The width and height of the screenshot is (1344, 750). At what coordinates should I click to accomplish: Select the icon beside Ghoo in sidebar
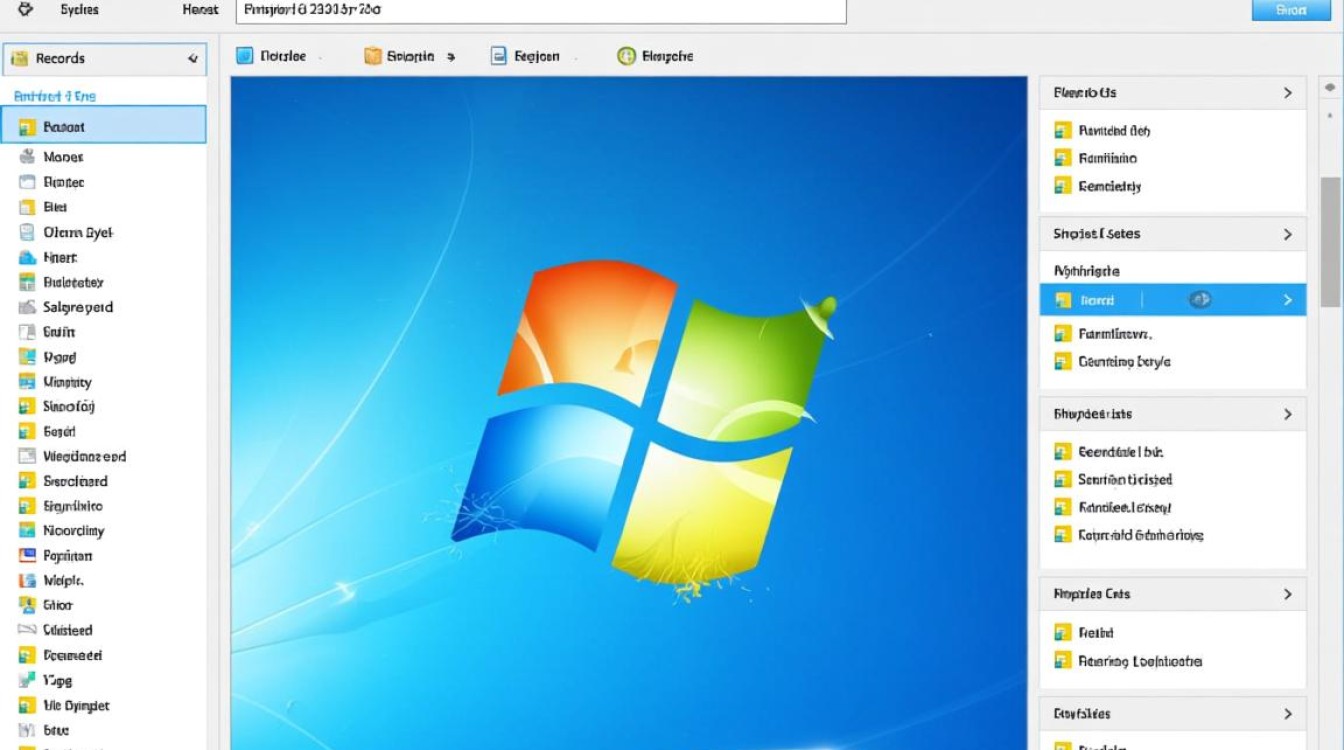coord(27,605)
